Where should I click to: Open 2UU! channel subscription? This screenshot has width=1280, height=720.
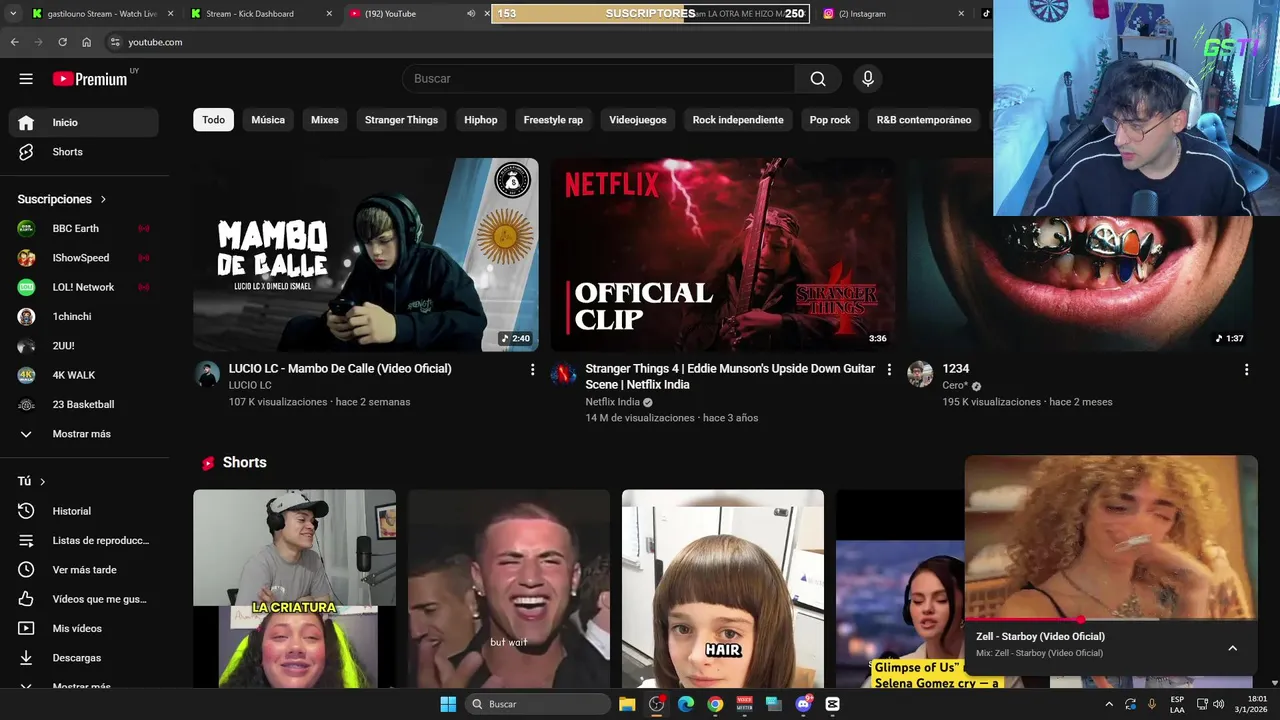84,346
